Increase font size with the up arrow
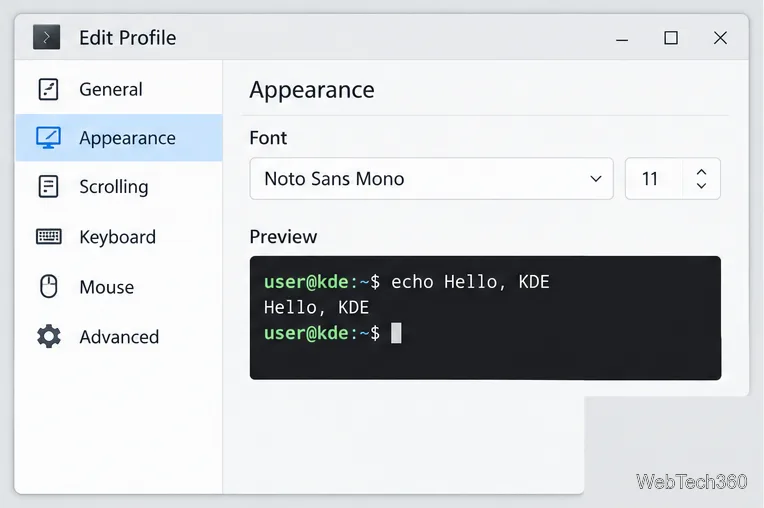 [x=701, y=172]
